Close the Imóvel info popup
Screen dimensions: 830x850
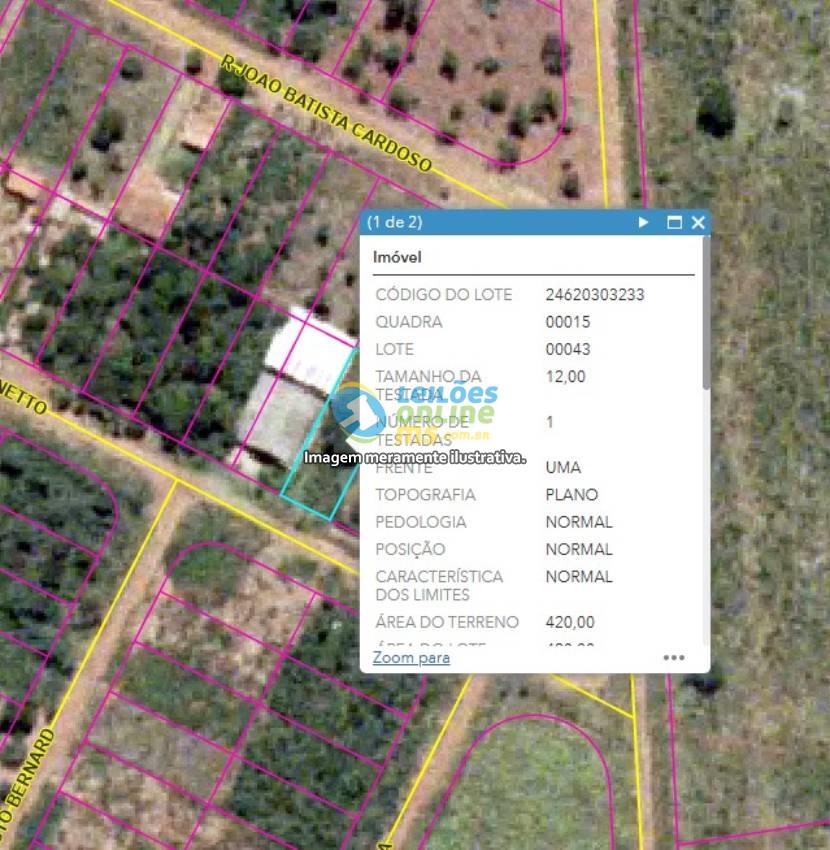point(698,222)
